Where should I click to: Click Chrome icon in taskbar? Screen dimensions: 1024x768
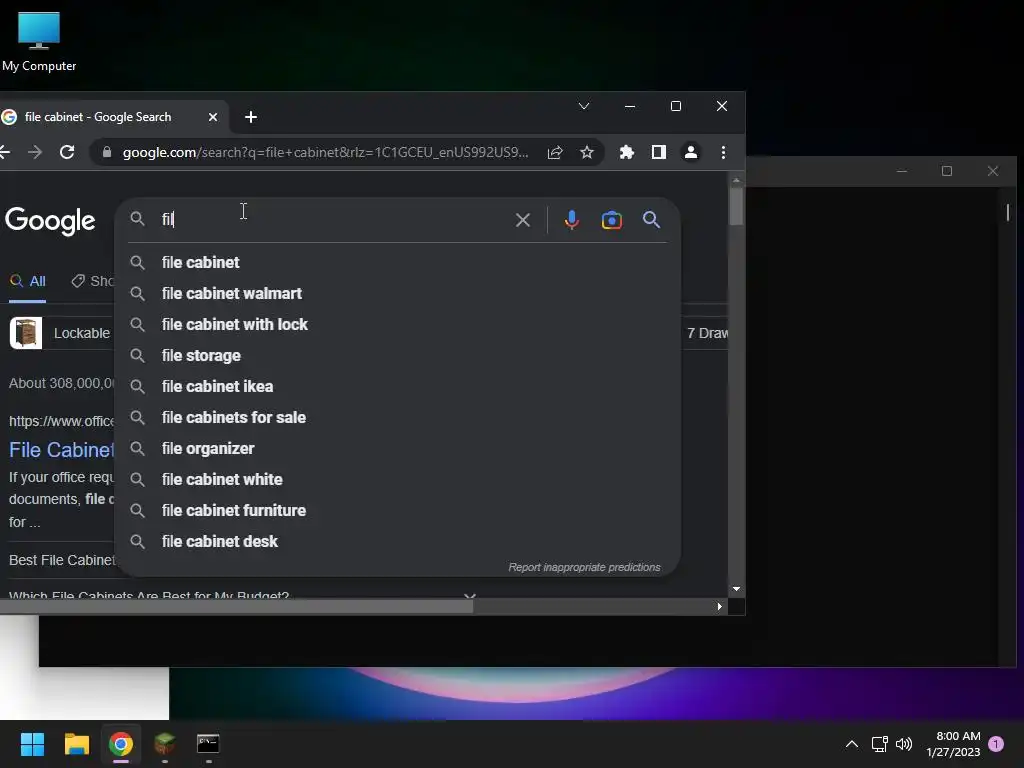[x=121, y=744]
